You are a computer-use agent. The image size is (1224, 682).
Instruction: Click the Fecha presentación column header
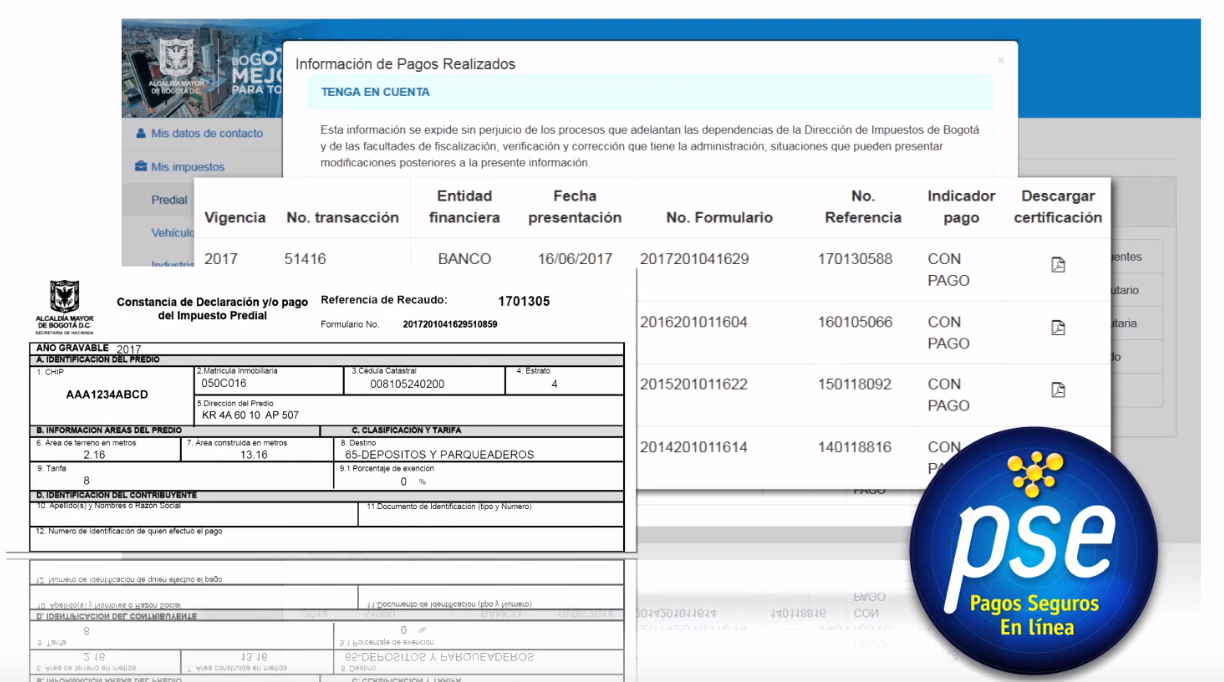pos(575,207)
